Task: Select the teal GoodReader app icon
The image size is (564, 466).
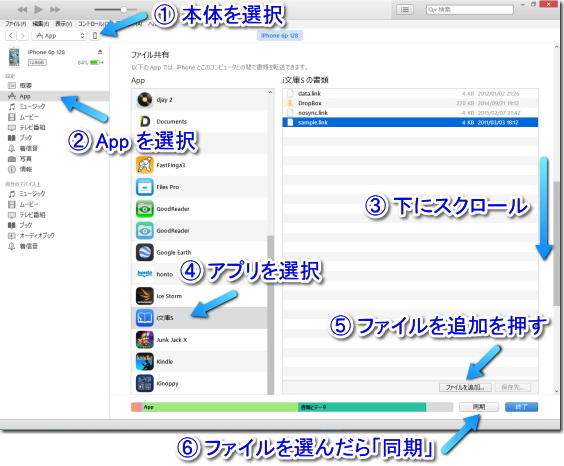Action: [x=145, y=230]
